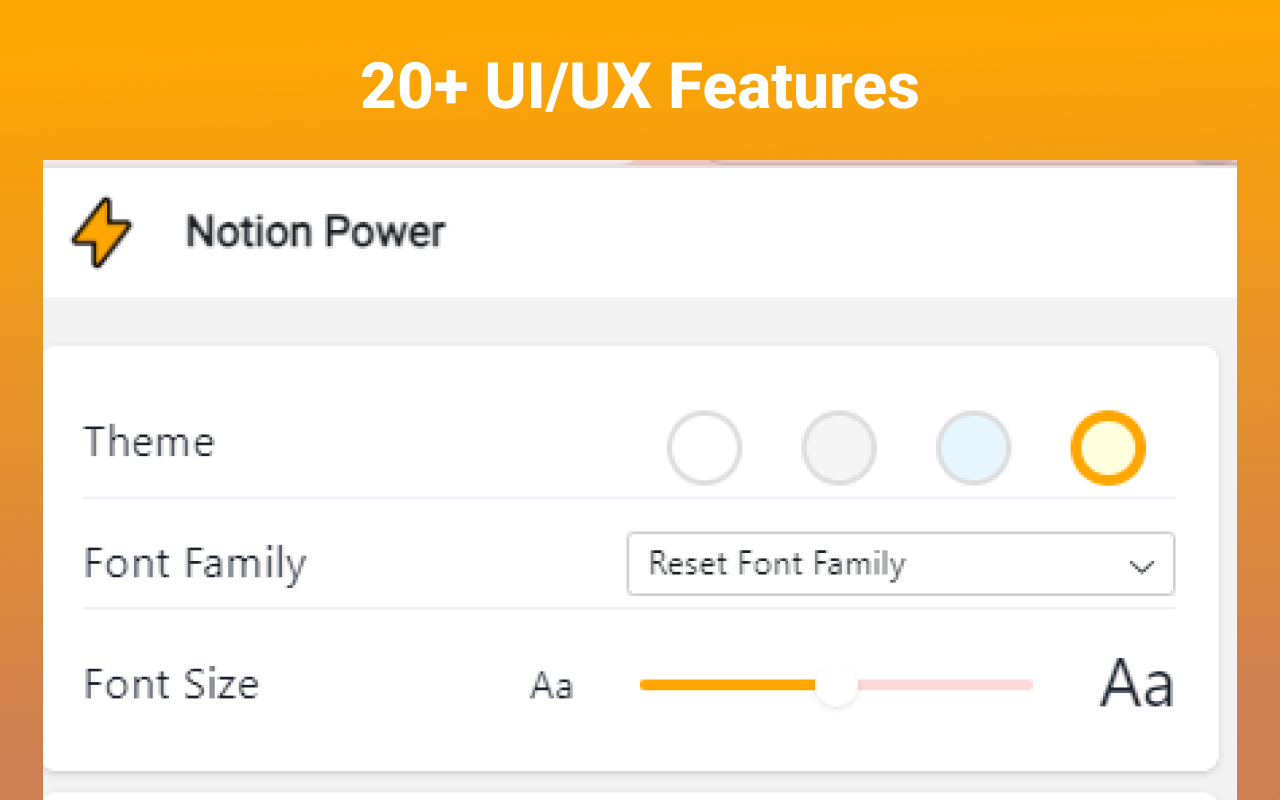Select the light blue theme circle

point(973,448)
